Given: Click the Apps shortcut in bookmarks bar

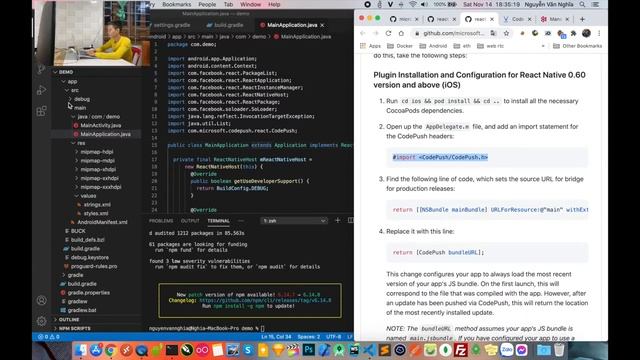Looking at the screenshot, I should tap(370, 46).
